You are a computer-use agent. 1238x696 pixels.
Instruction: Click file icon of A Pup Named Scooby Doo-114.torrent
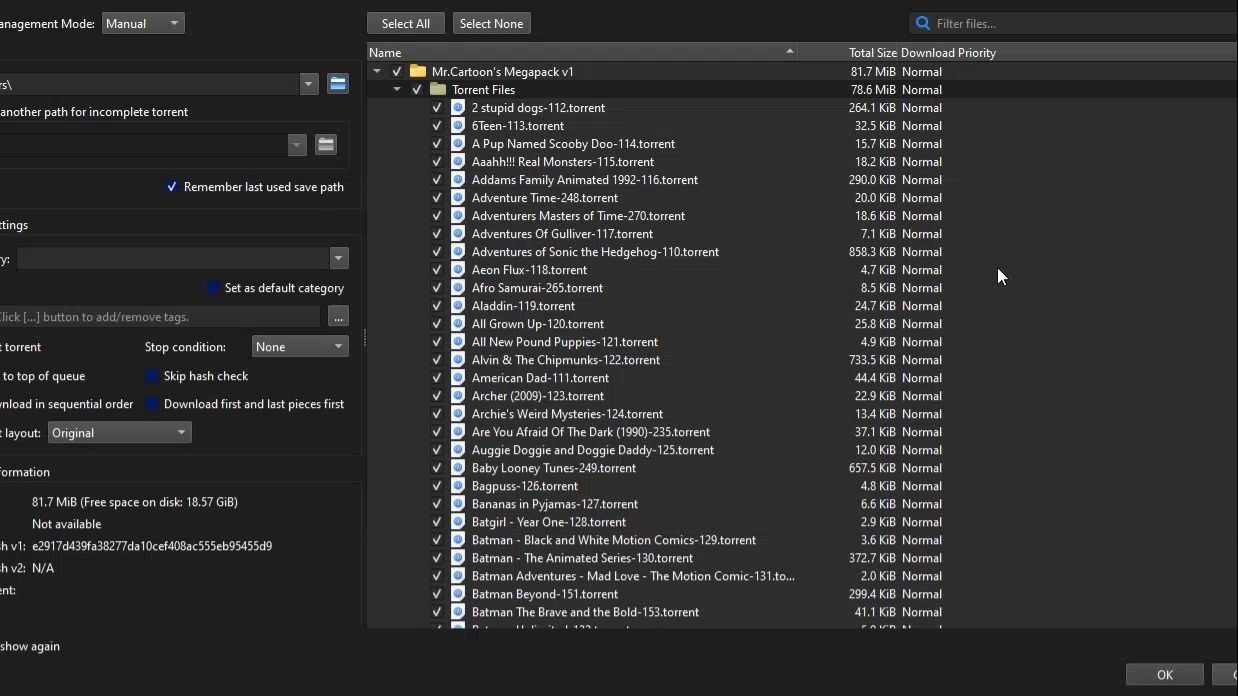(x=458, y=143)
